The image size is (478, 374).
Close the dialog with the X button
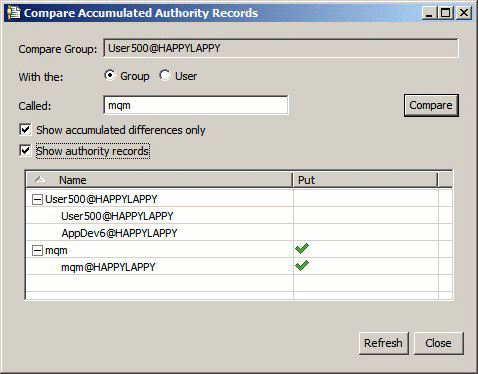click(x=464, y=13)
